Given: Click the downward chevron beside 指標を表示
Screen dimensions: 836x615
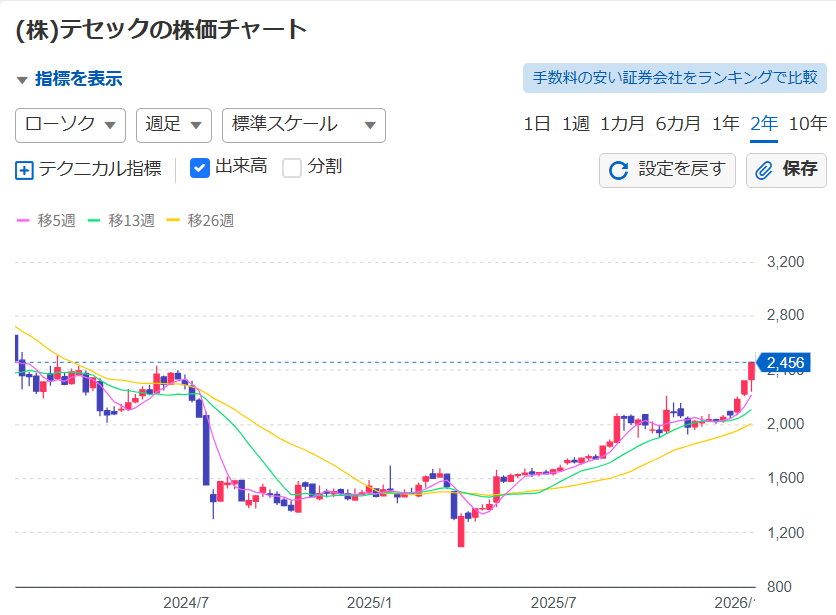Looking at the screenshot, I should [22, 78].
